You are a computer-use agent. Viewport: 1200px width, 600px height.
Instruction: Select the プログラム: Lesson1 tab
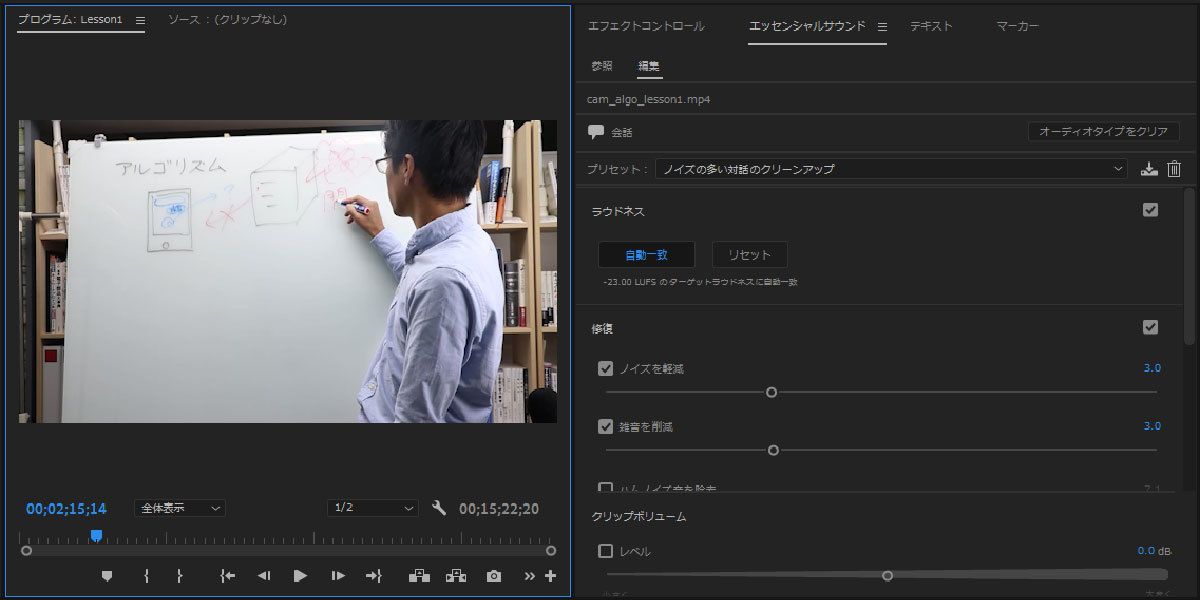70,20
